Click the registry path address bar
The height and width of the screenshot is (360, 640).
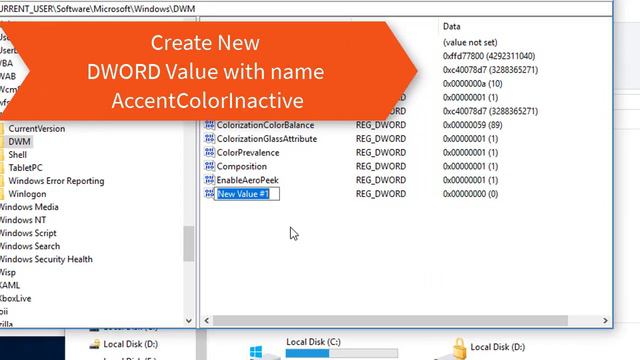tap(305, 9)
